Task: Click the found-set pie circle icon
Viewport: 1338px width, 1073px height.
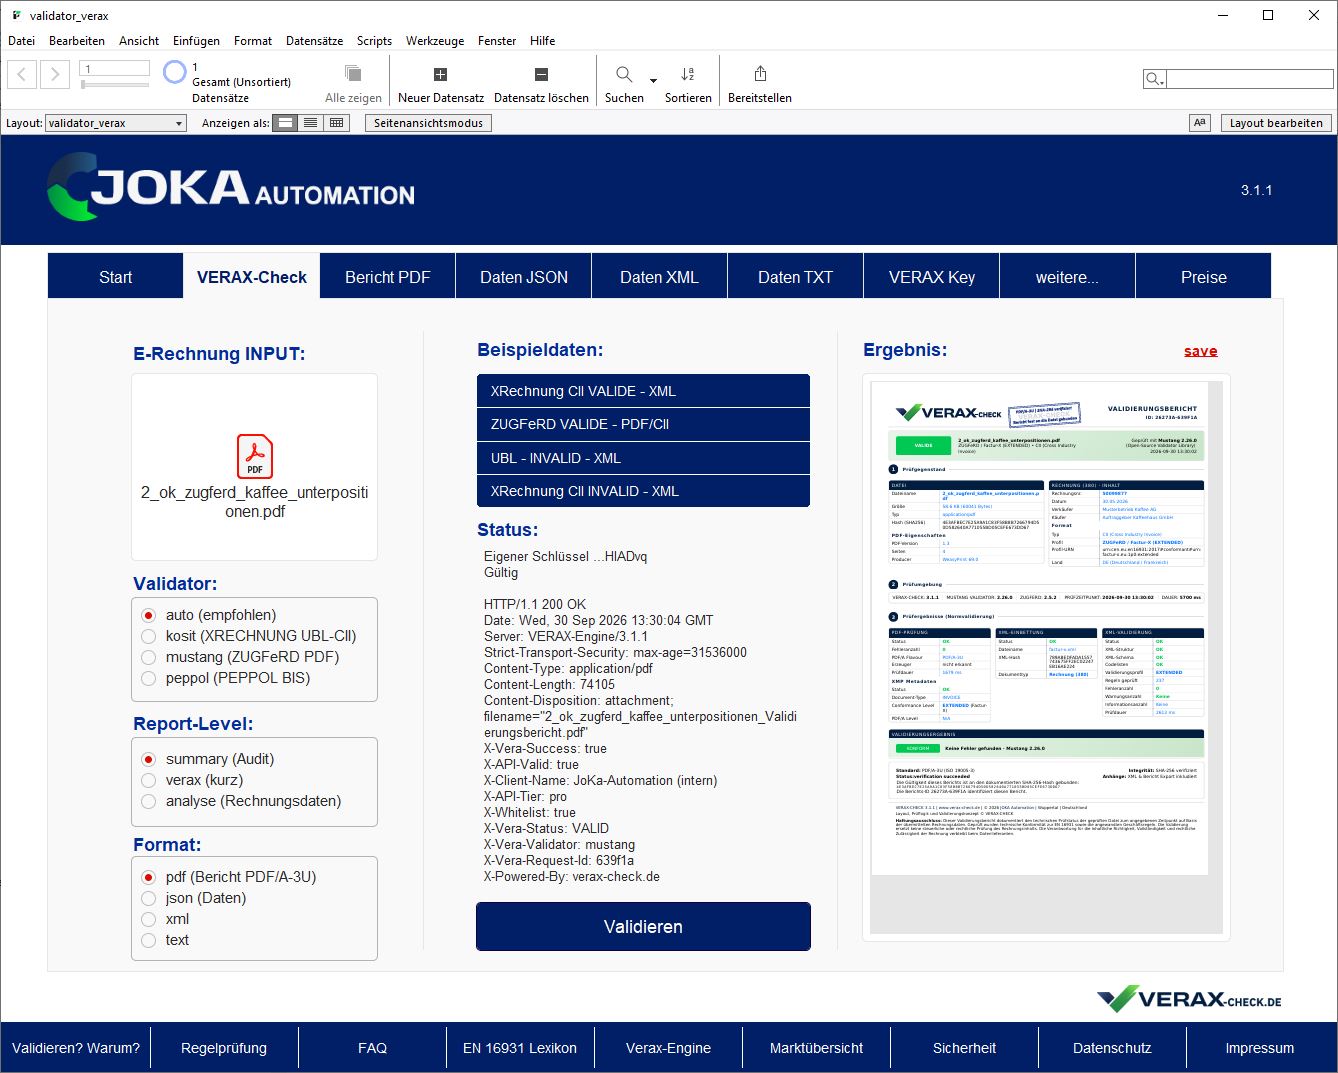Action: point(175,72)
